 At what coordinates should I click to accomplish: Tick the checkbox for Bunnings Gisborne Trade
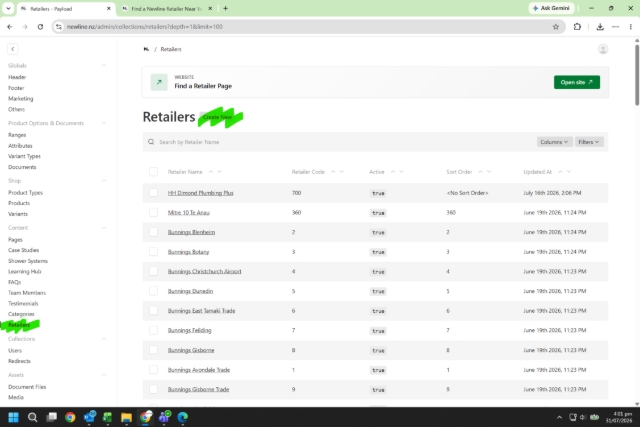(153, 389)
